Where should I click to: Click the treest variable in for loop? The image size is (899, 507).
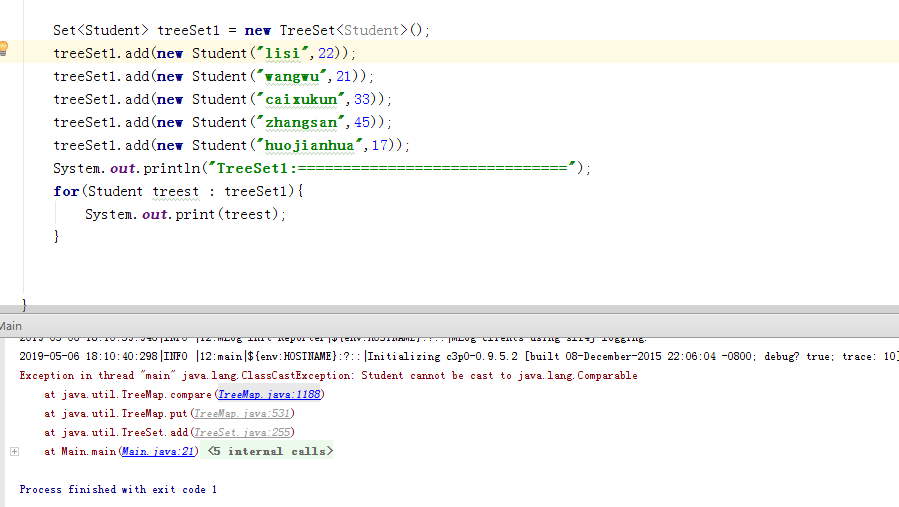(x=175, y=192)
